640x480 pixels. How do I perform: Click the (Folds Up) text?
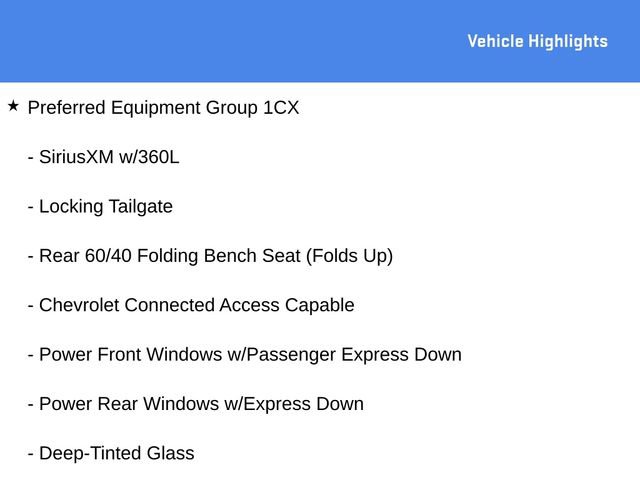(x=350, y=256)
